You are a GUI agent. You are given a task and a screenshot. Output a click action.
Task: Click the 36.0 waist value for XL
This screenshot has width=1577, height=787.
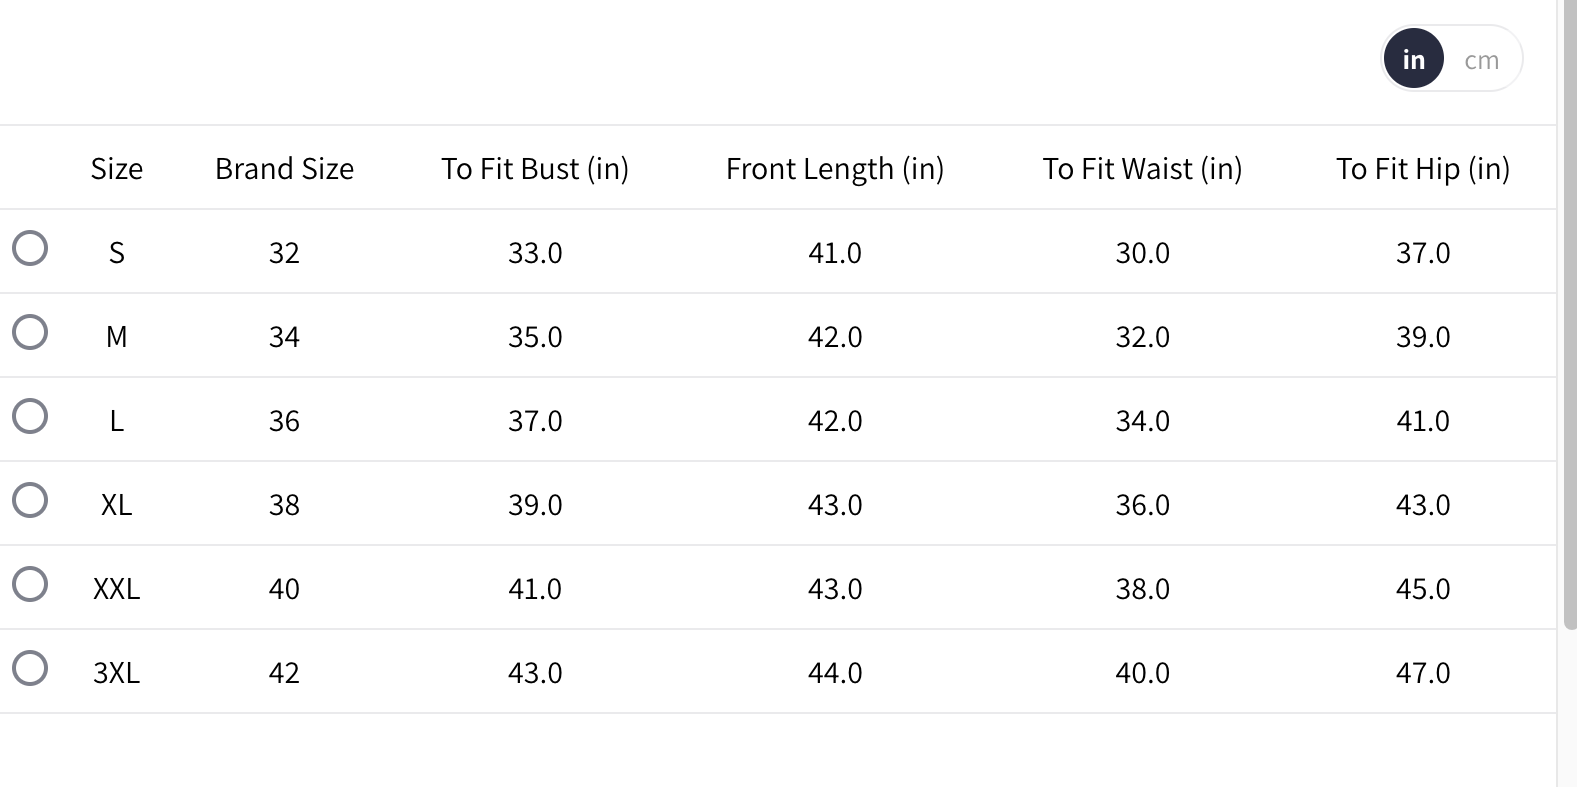1142,505
